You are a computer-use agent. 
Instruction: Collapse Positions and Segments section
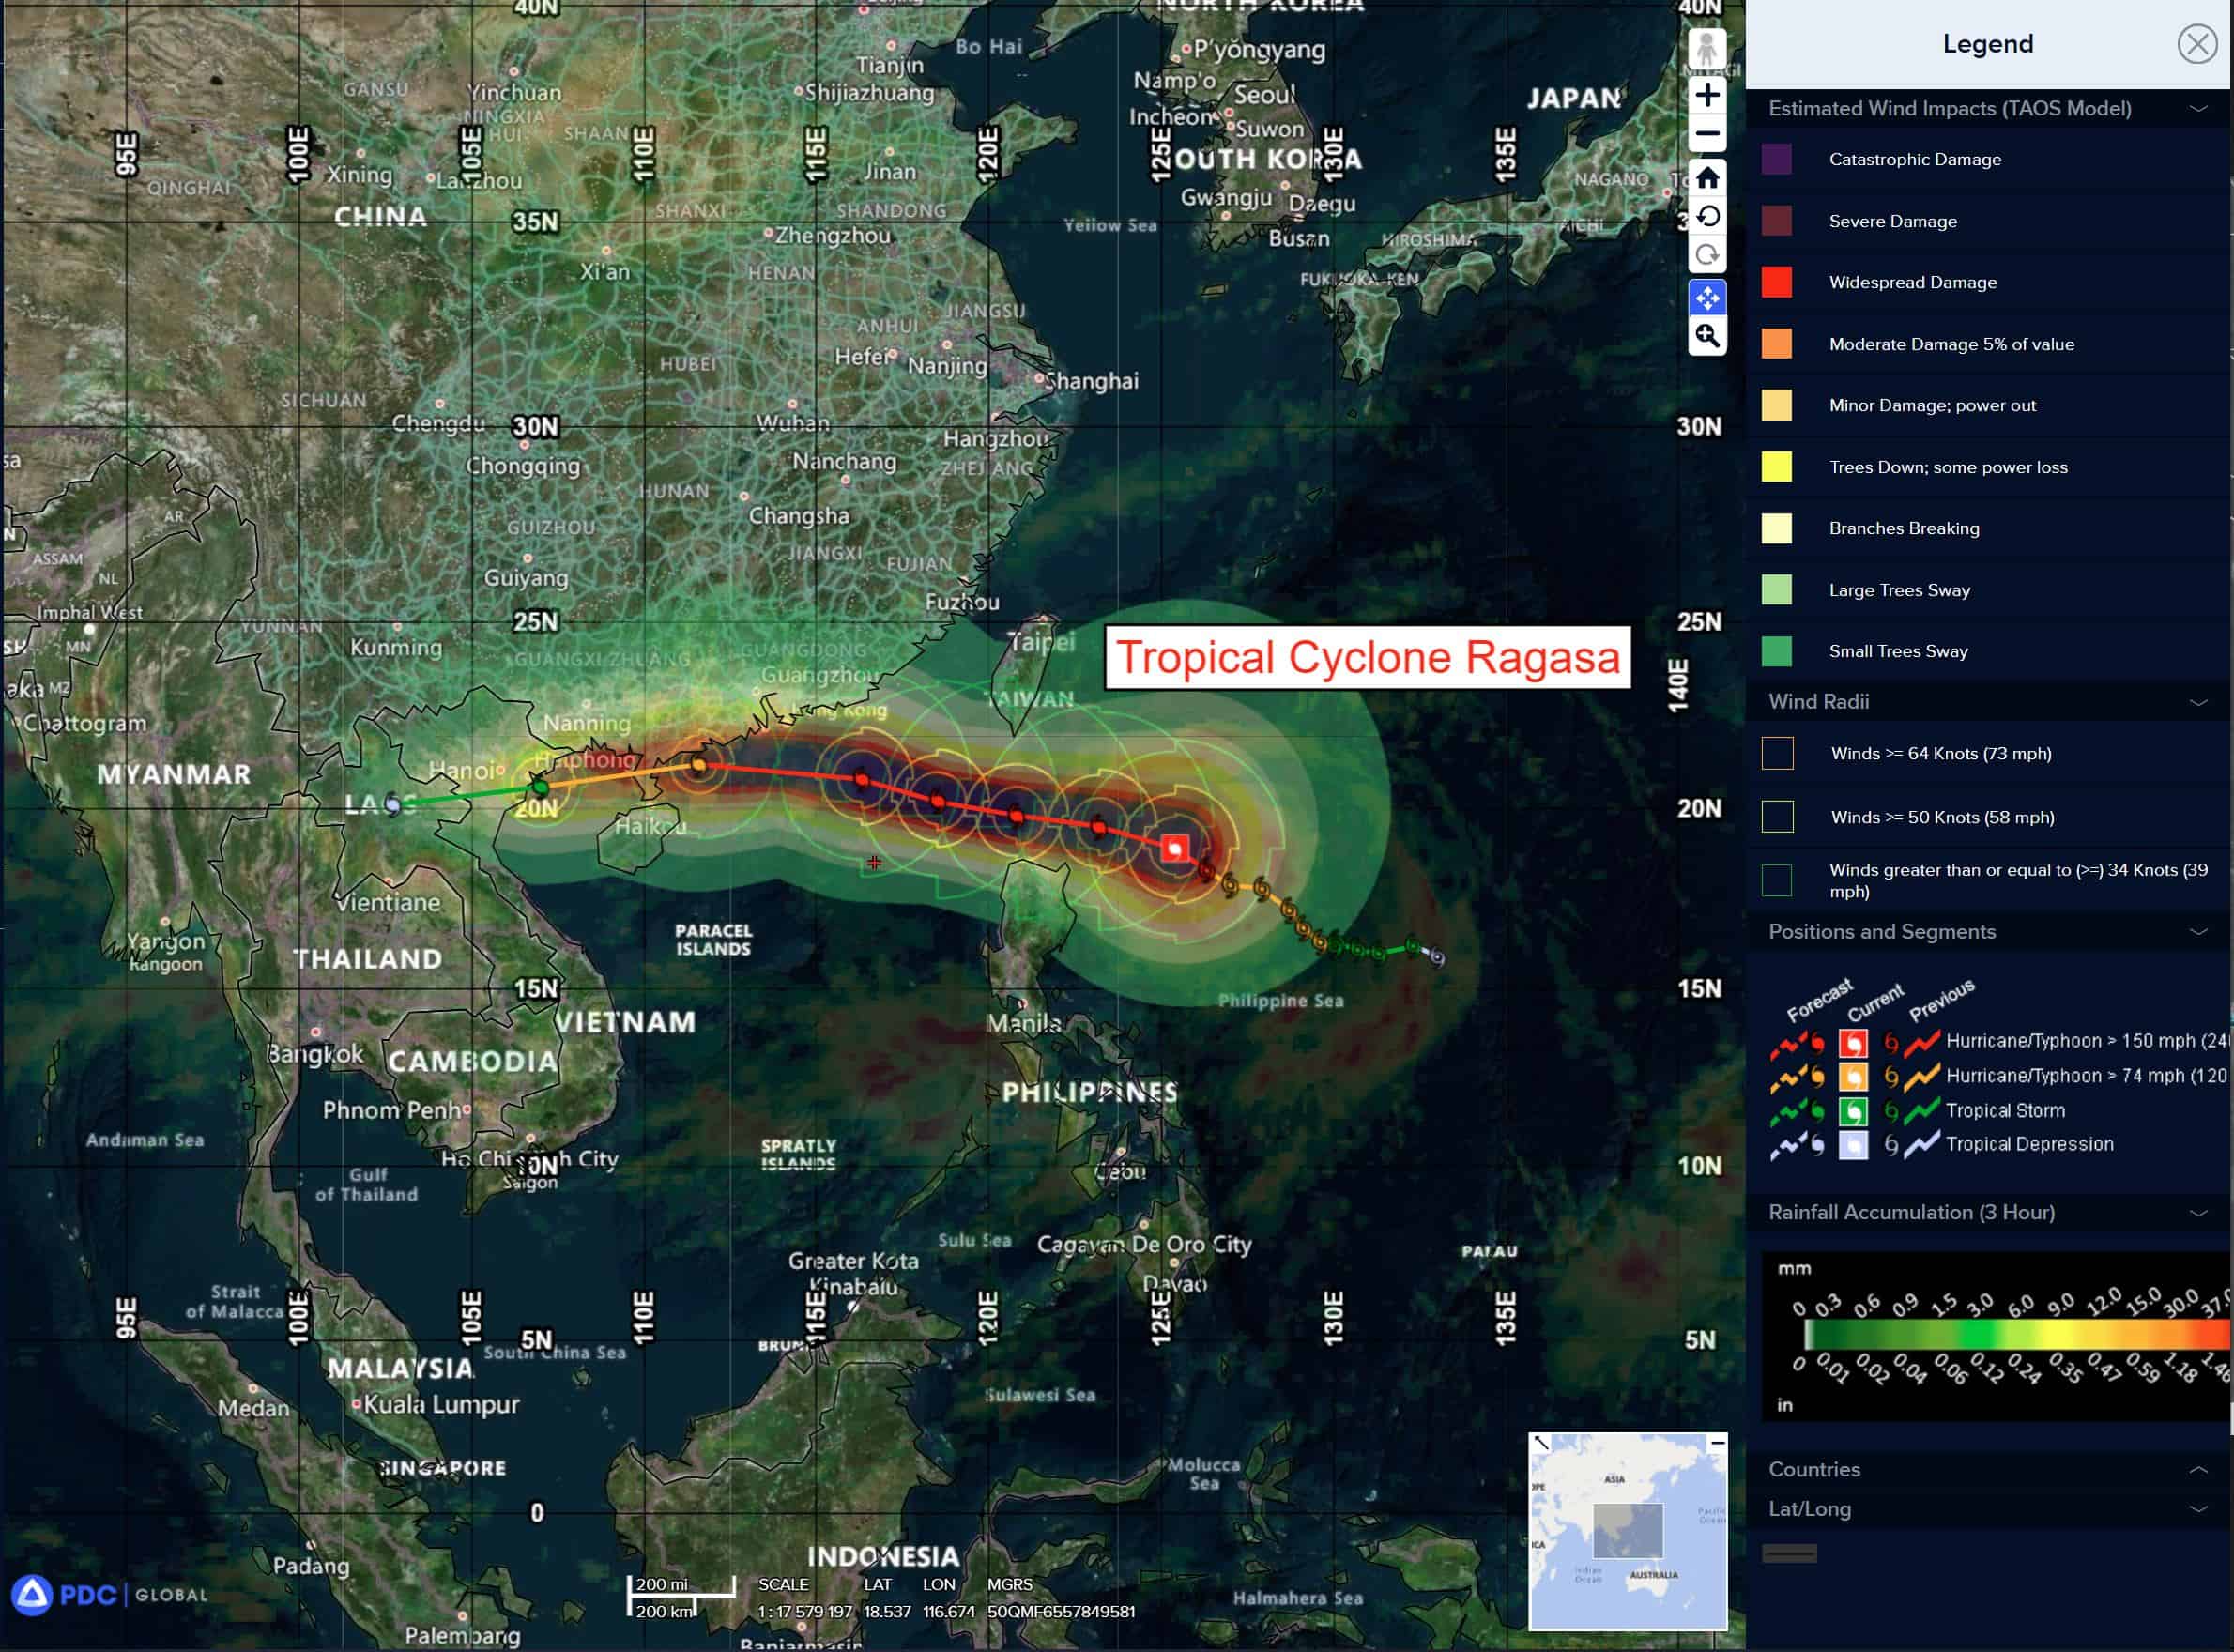click(2198, 932)
